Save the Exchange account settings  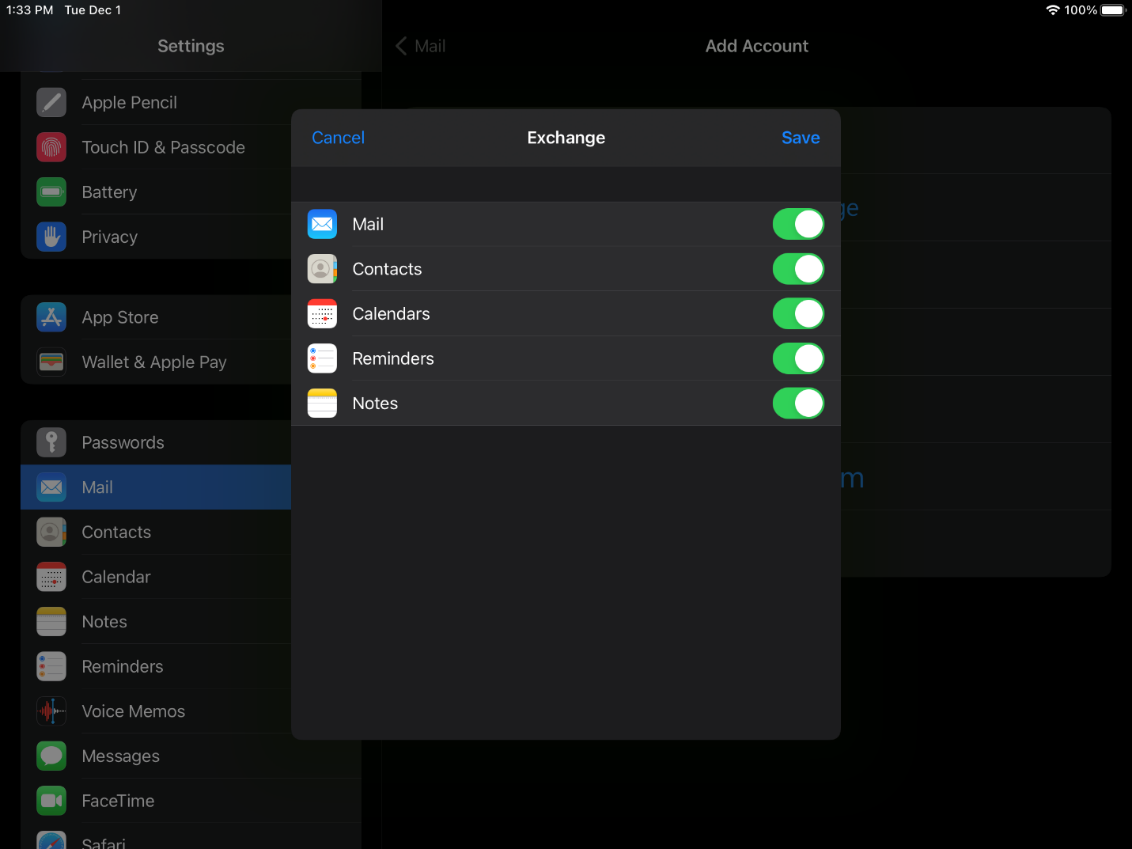[x=801, y=137]
